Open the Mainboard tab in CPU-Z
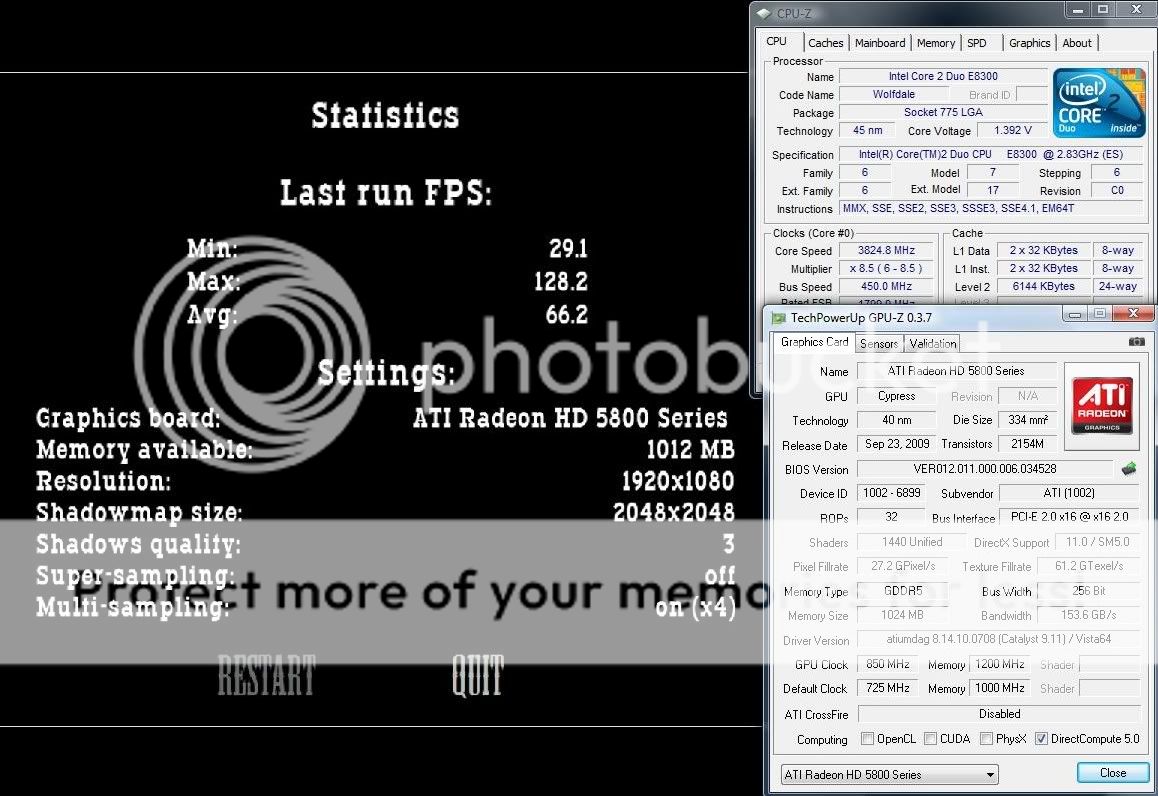Viewport: 1158px width, 796px height. pos(880,43)
